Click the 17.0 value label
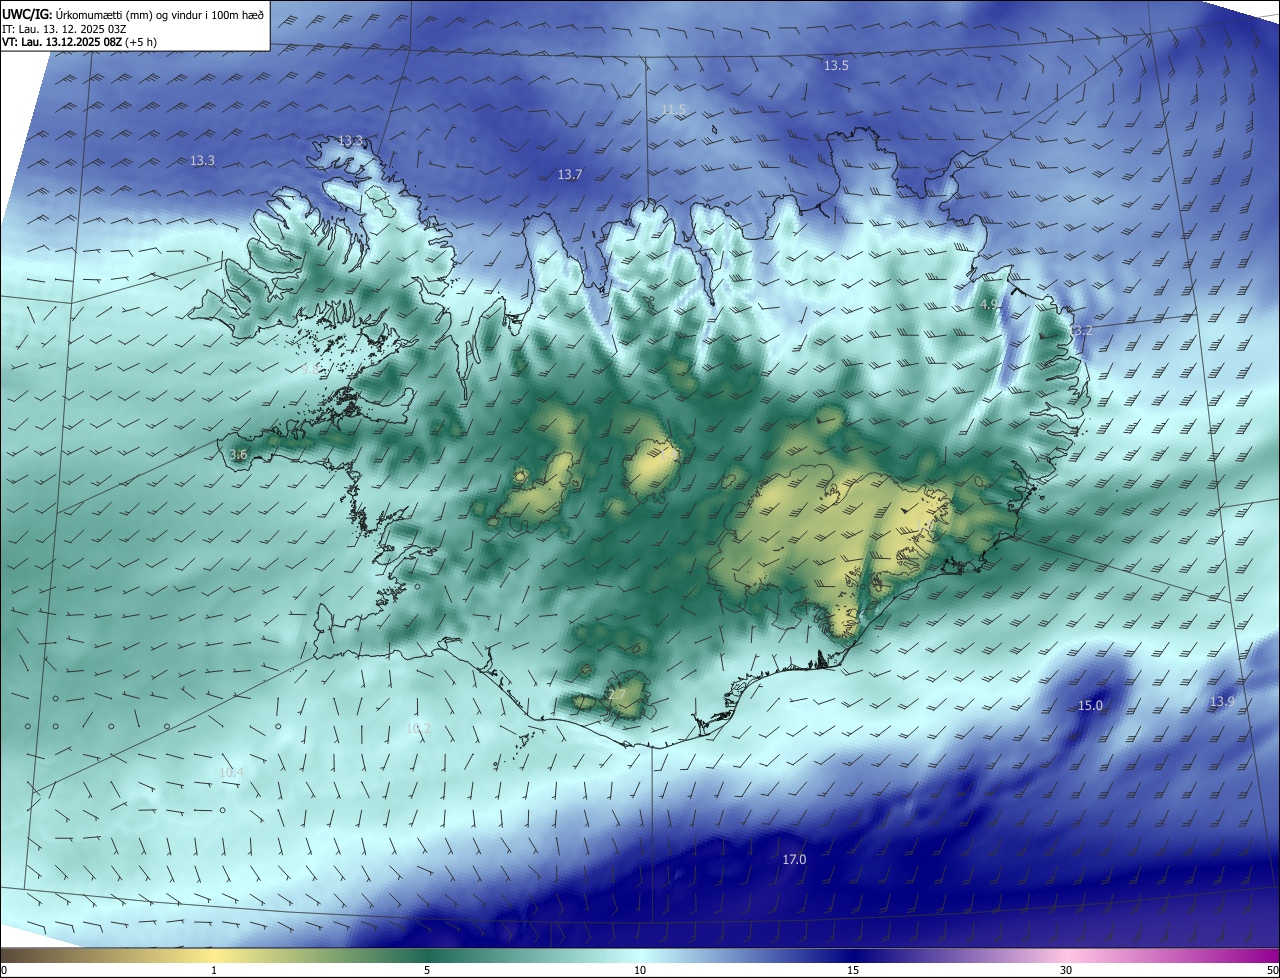Viewport: 1280px width, 978px height. [794, 860]
